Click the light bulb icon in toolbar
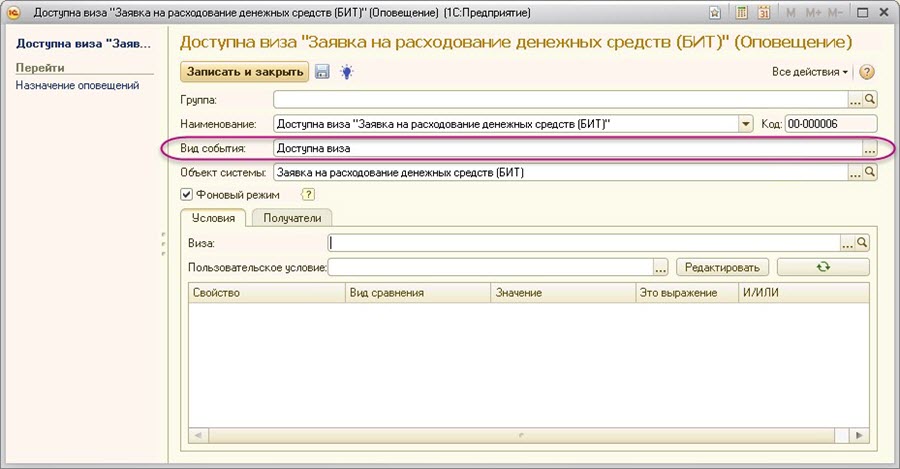The image size is (900, 469). point(346,72)
